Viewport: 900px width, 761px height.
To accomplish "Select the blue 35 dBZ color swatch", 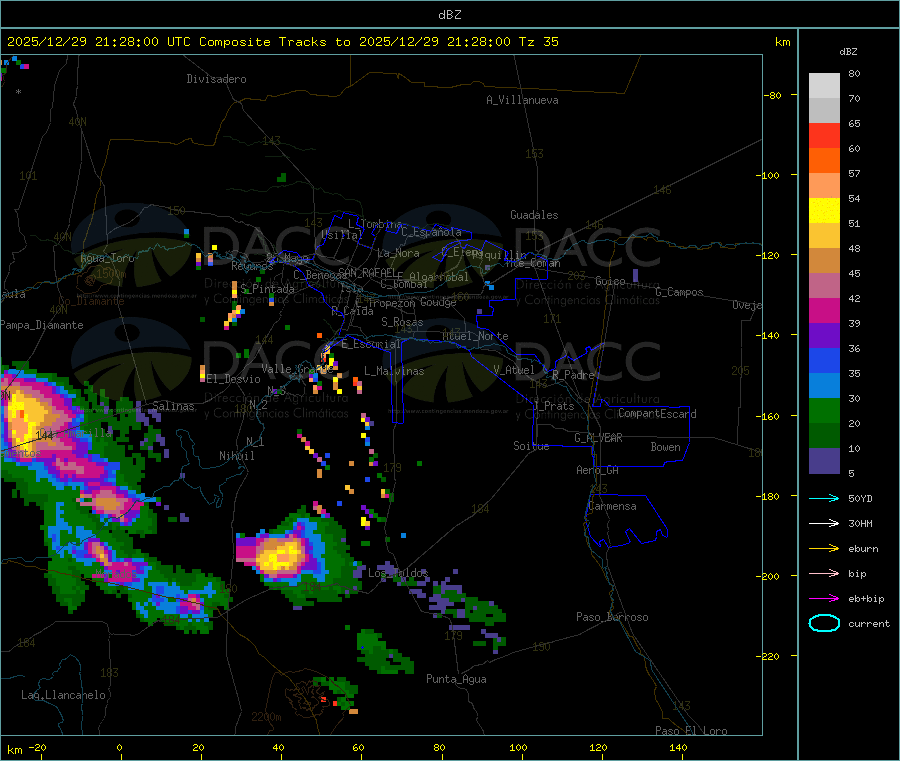I will [824, 360].
